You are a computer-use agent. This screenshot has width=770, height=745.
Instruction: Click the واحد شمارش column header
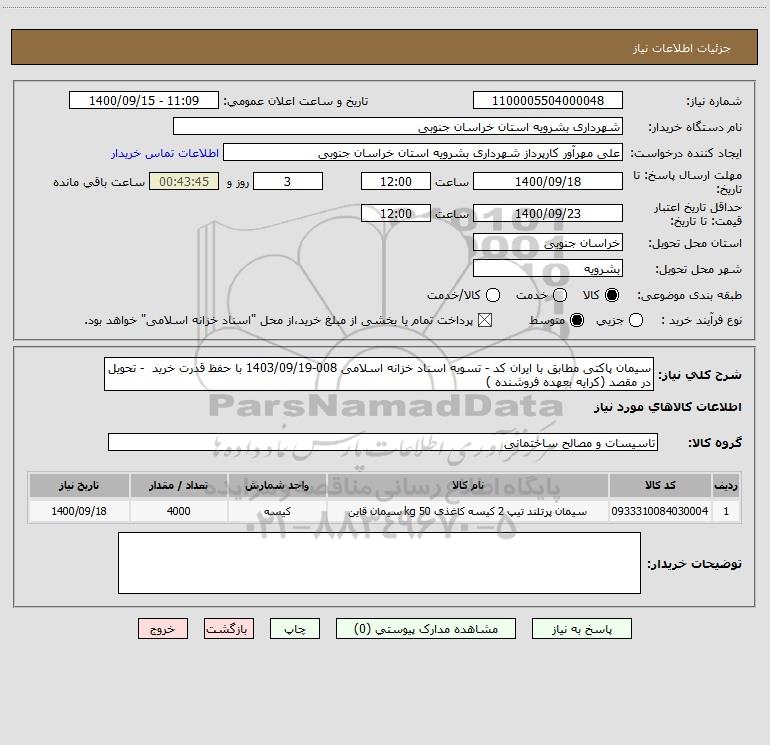click(277, 485)
